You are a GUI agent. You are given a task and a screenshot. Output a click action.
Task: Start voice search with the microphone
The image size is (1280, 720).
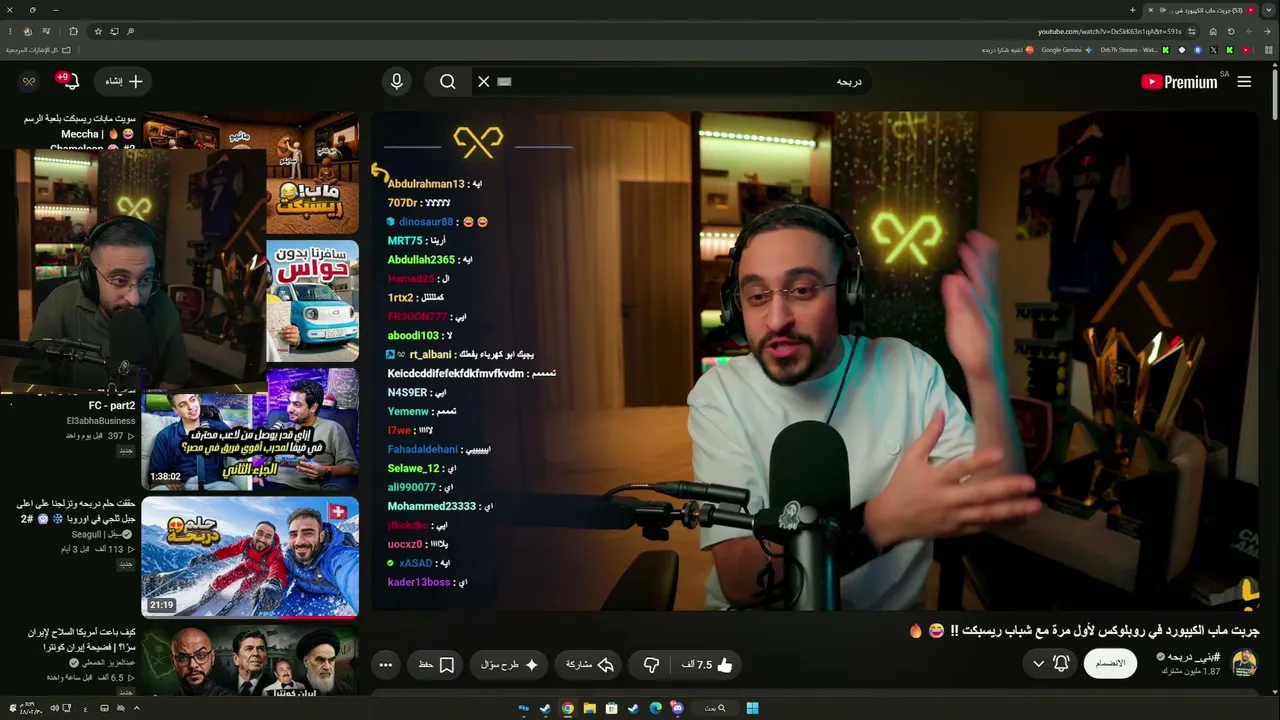tap(397, 82)
